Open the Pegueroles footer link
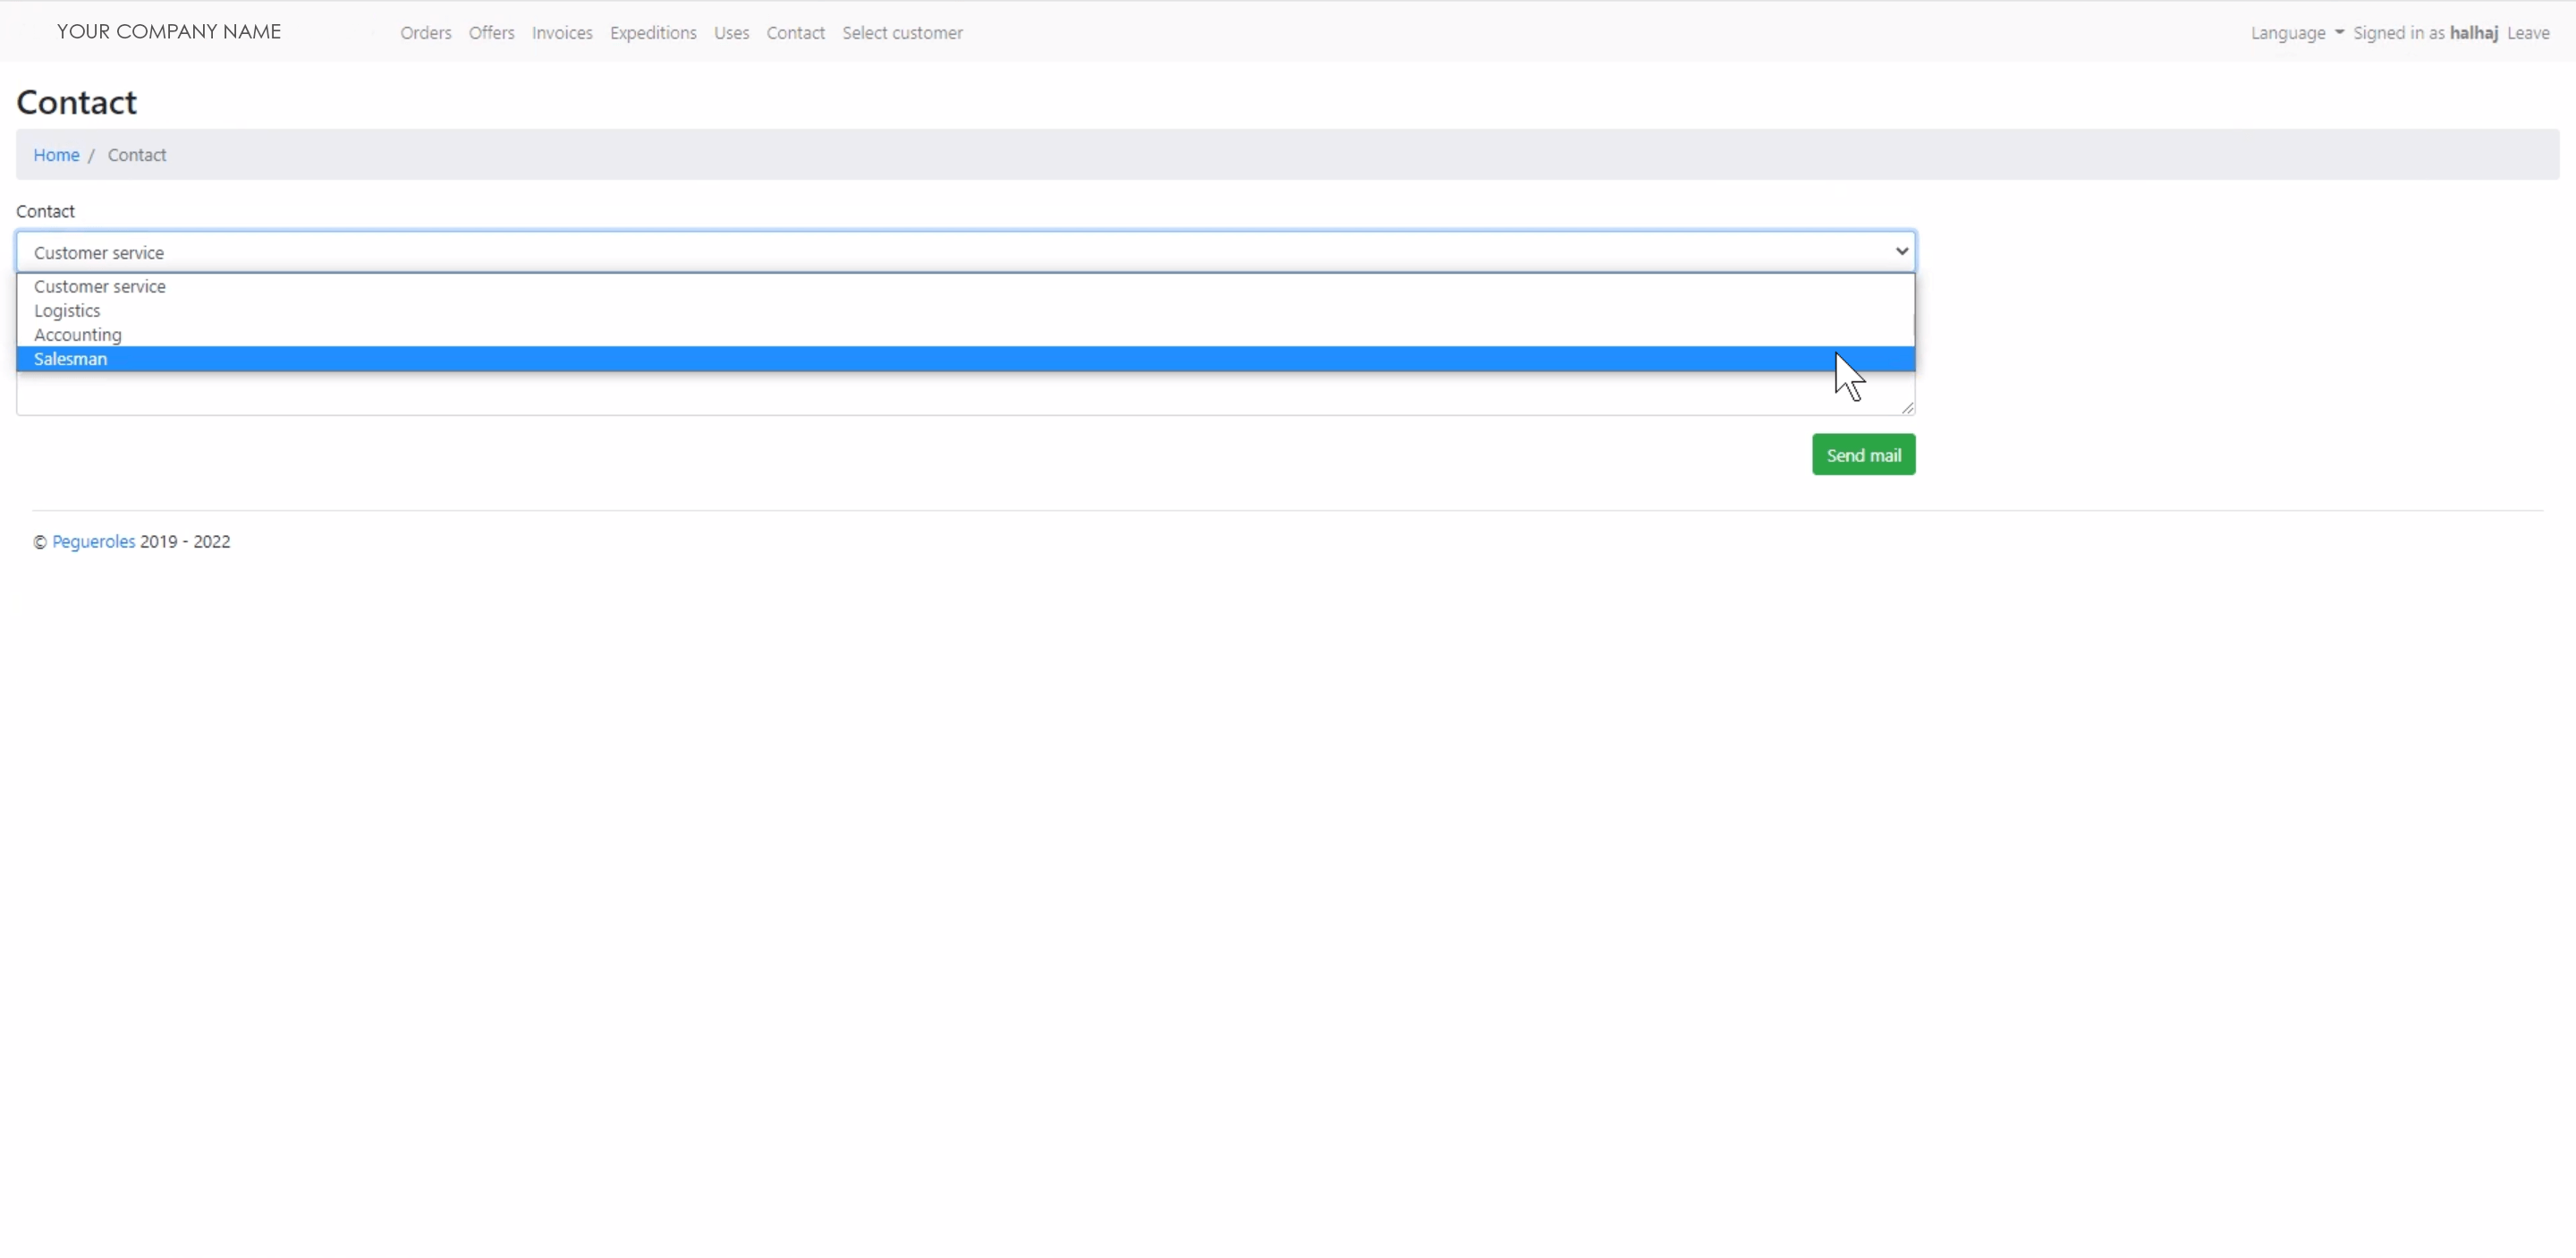Image resolution: width=2576 pixels, height=1258 pixels. (x=93, y=542)
